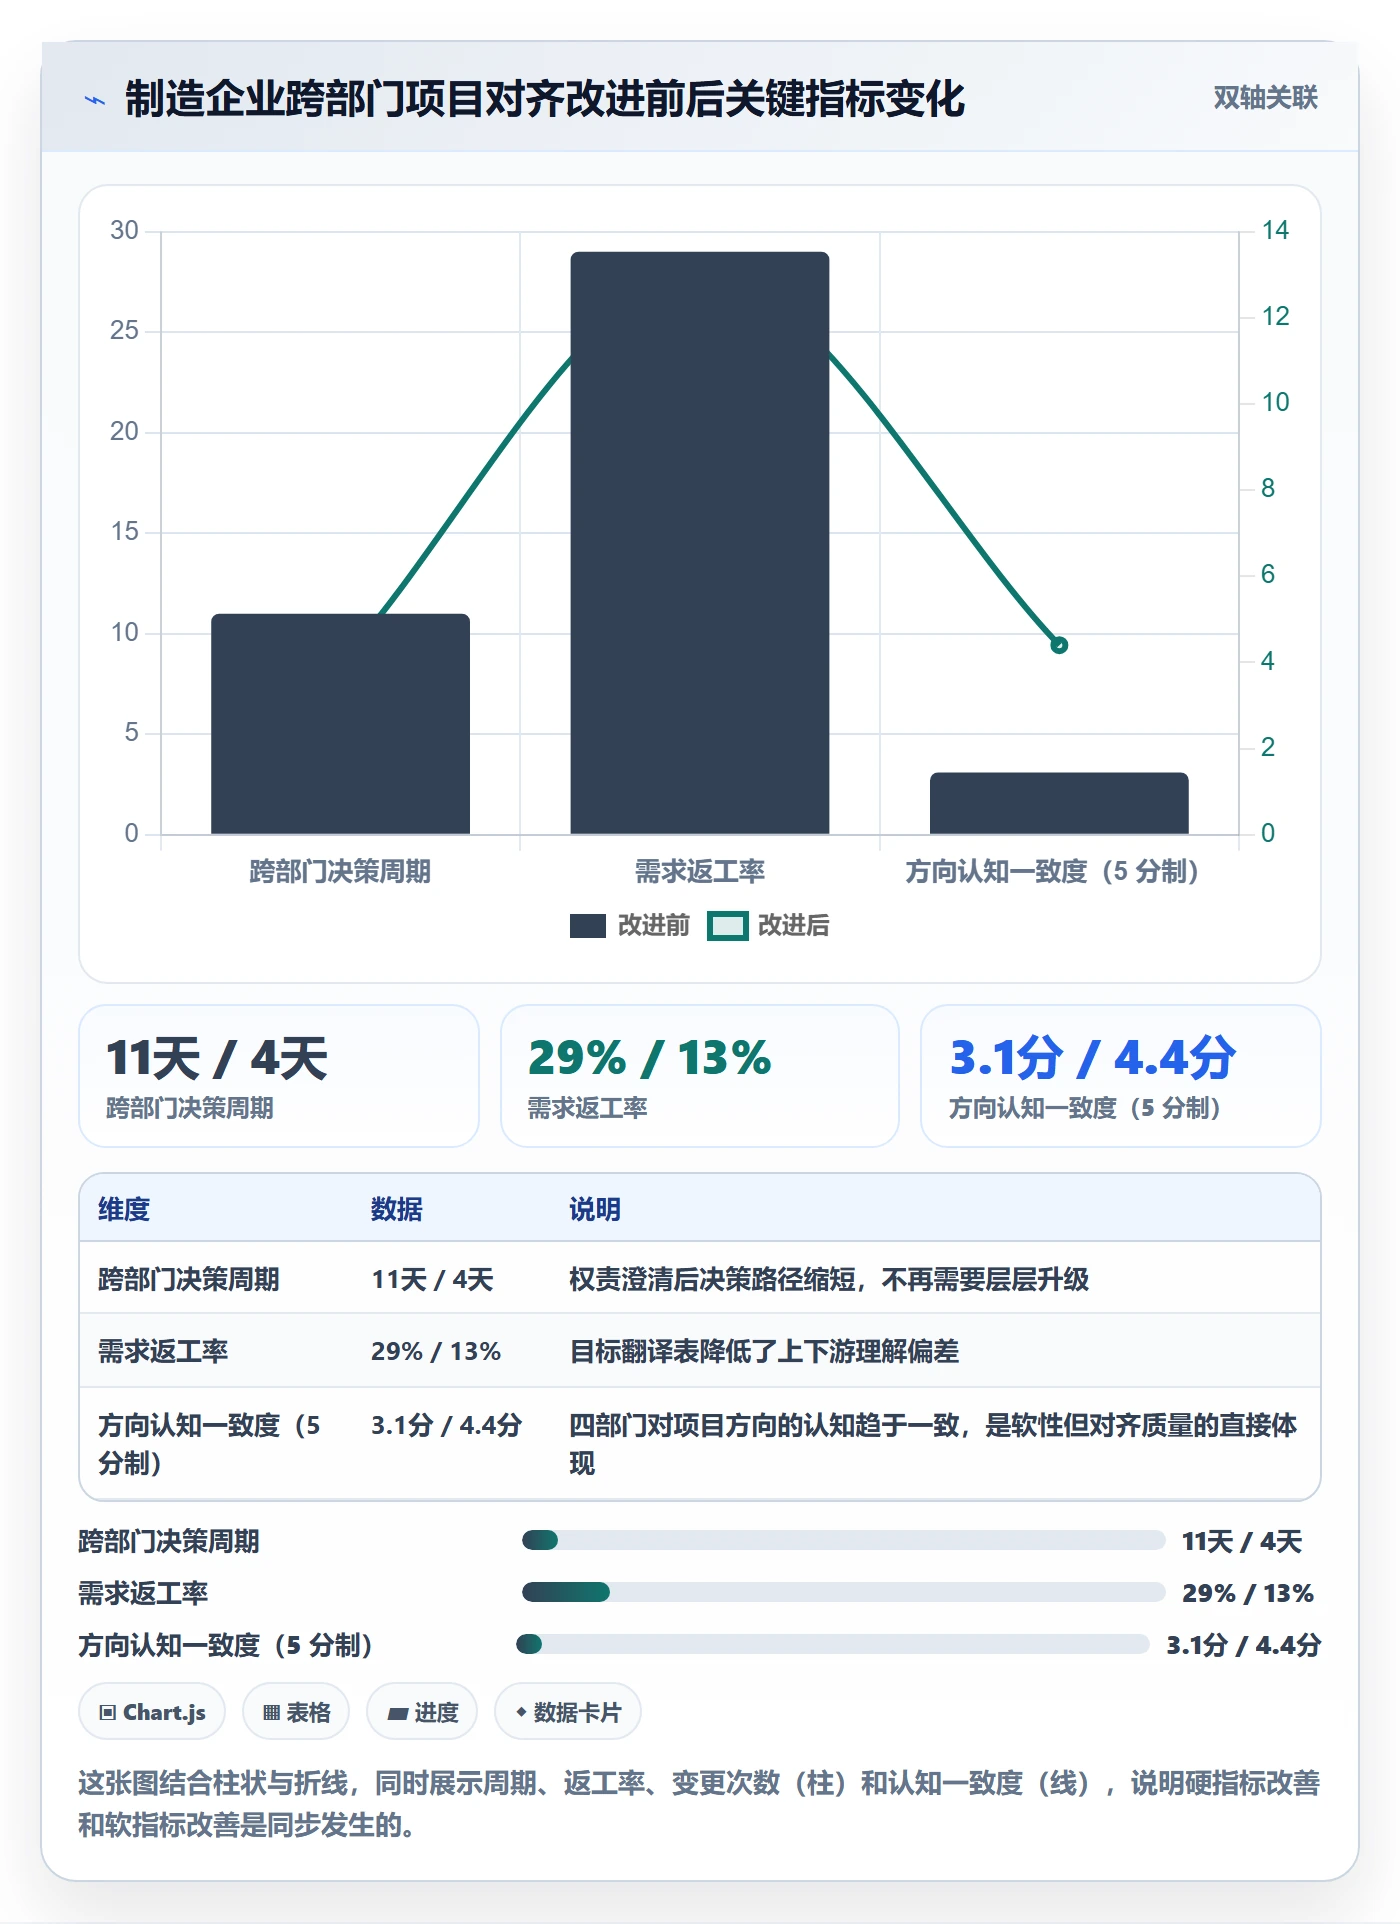Viewport: 1400px width, 1924px height.
Task: Click the 维度 column header
Action: pyautogui.click(x=124, y=1209)
